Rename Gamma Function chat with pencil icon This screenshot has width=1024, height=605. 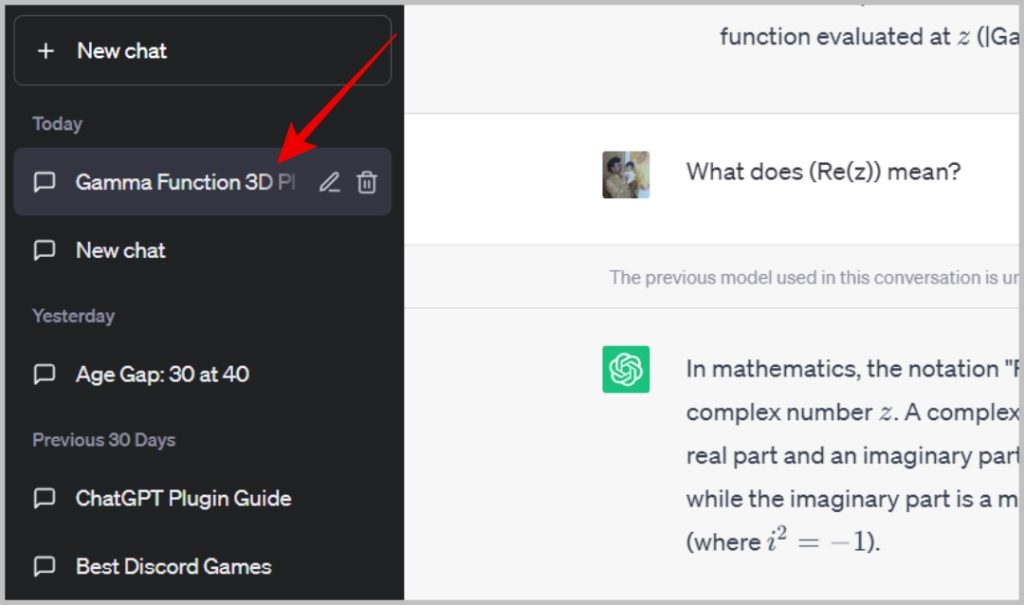pyautogui.click(x=329, y=182)
